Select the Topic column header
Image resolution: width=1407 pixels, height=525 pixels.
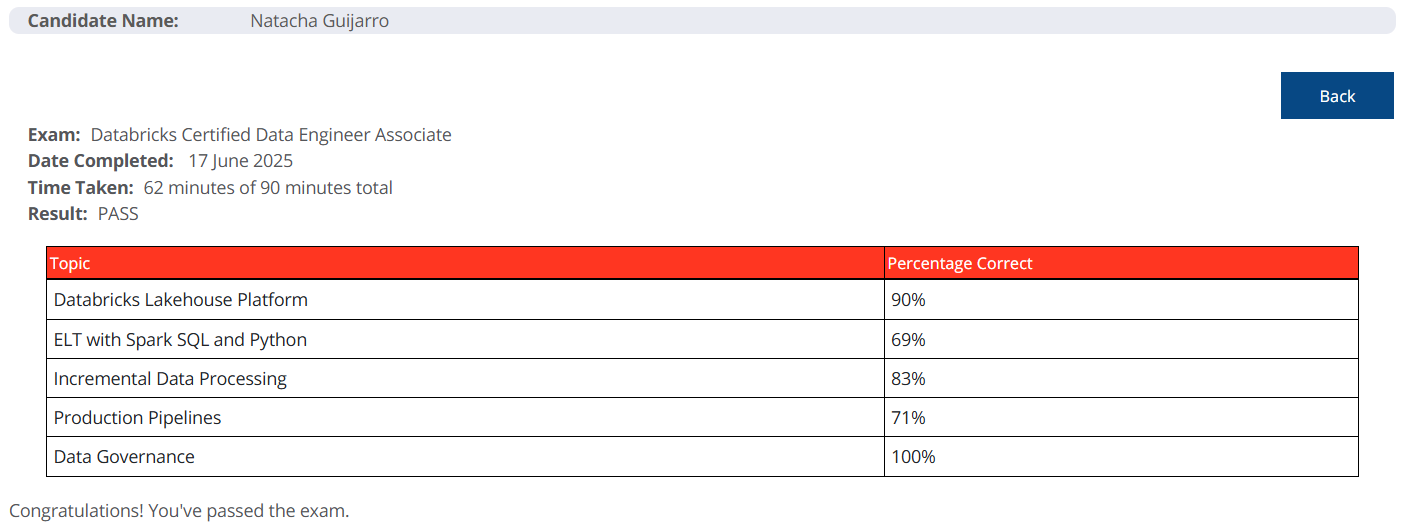click(465, 263)
